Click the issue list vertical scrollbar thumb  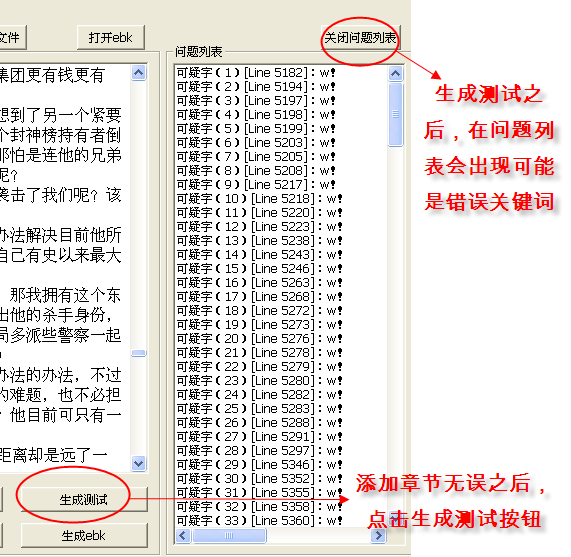point(395,114)
